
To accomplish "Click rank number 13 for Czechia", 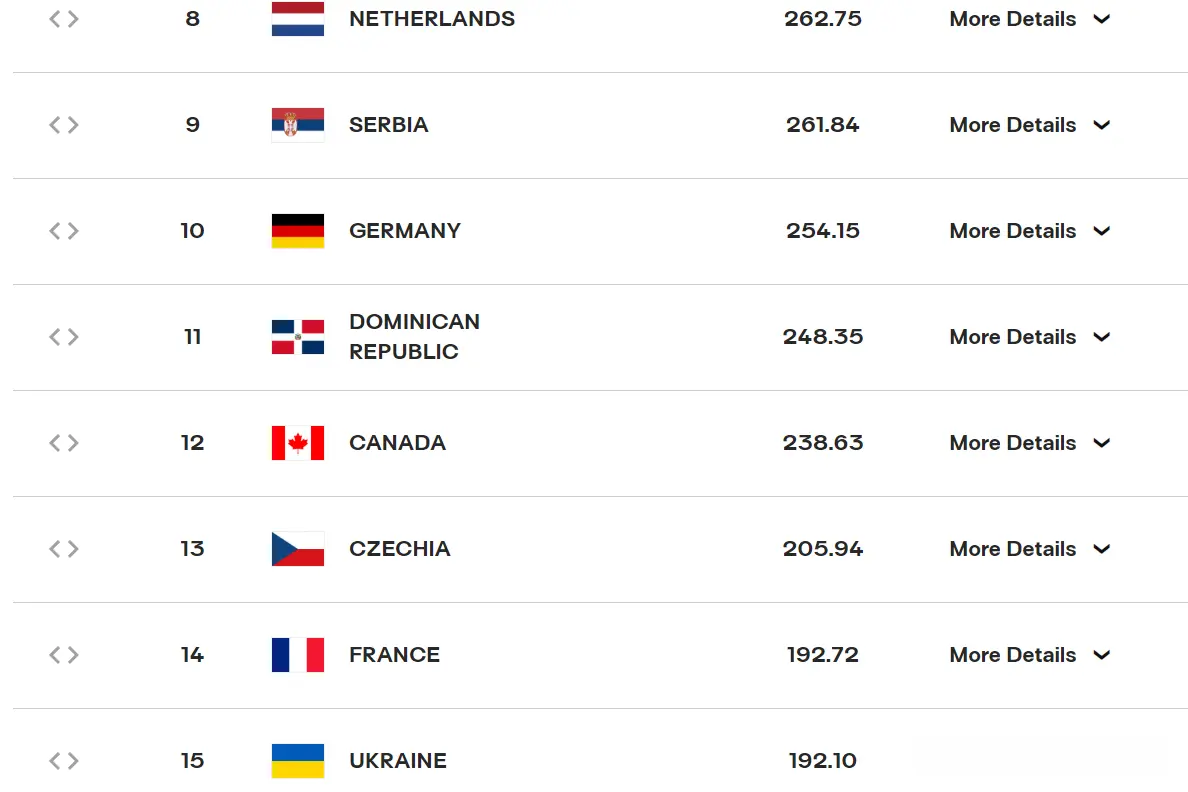I will [192, 549].
